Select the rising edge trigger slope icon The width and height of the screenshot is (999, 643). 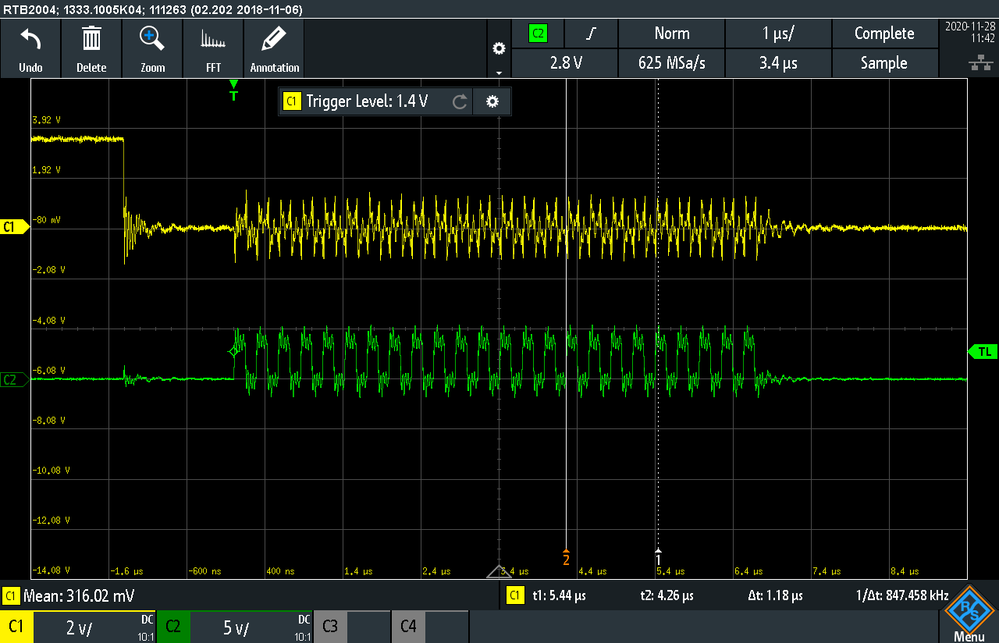pyautogui.click(x=591, y=33)
